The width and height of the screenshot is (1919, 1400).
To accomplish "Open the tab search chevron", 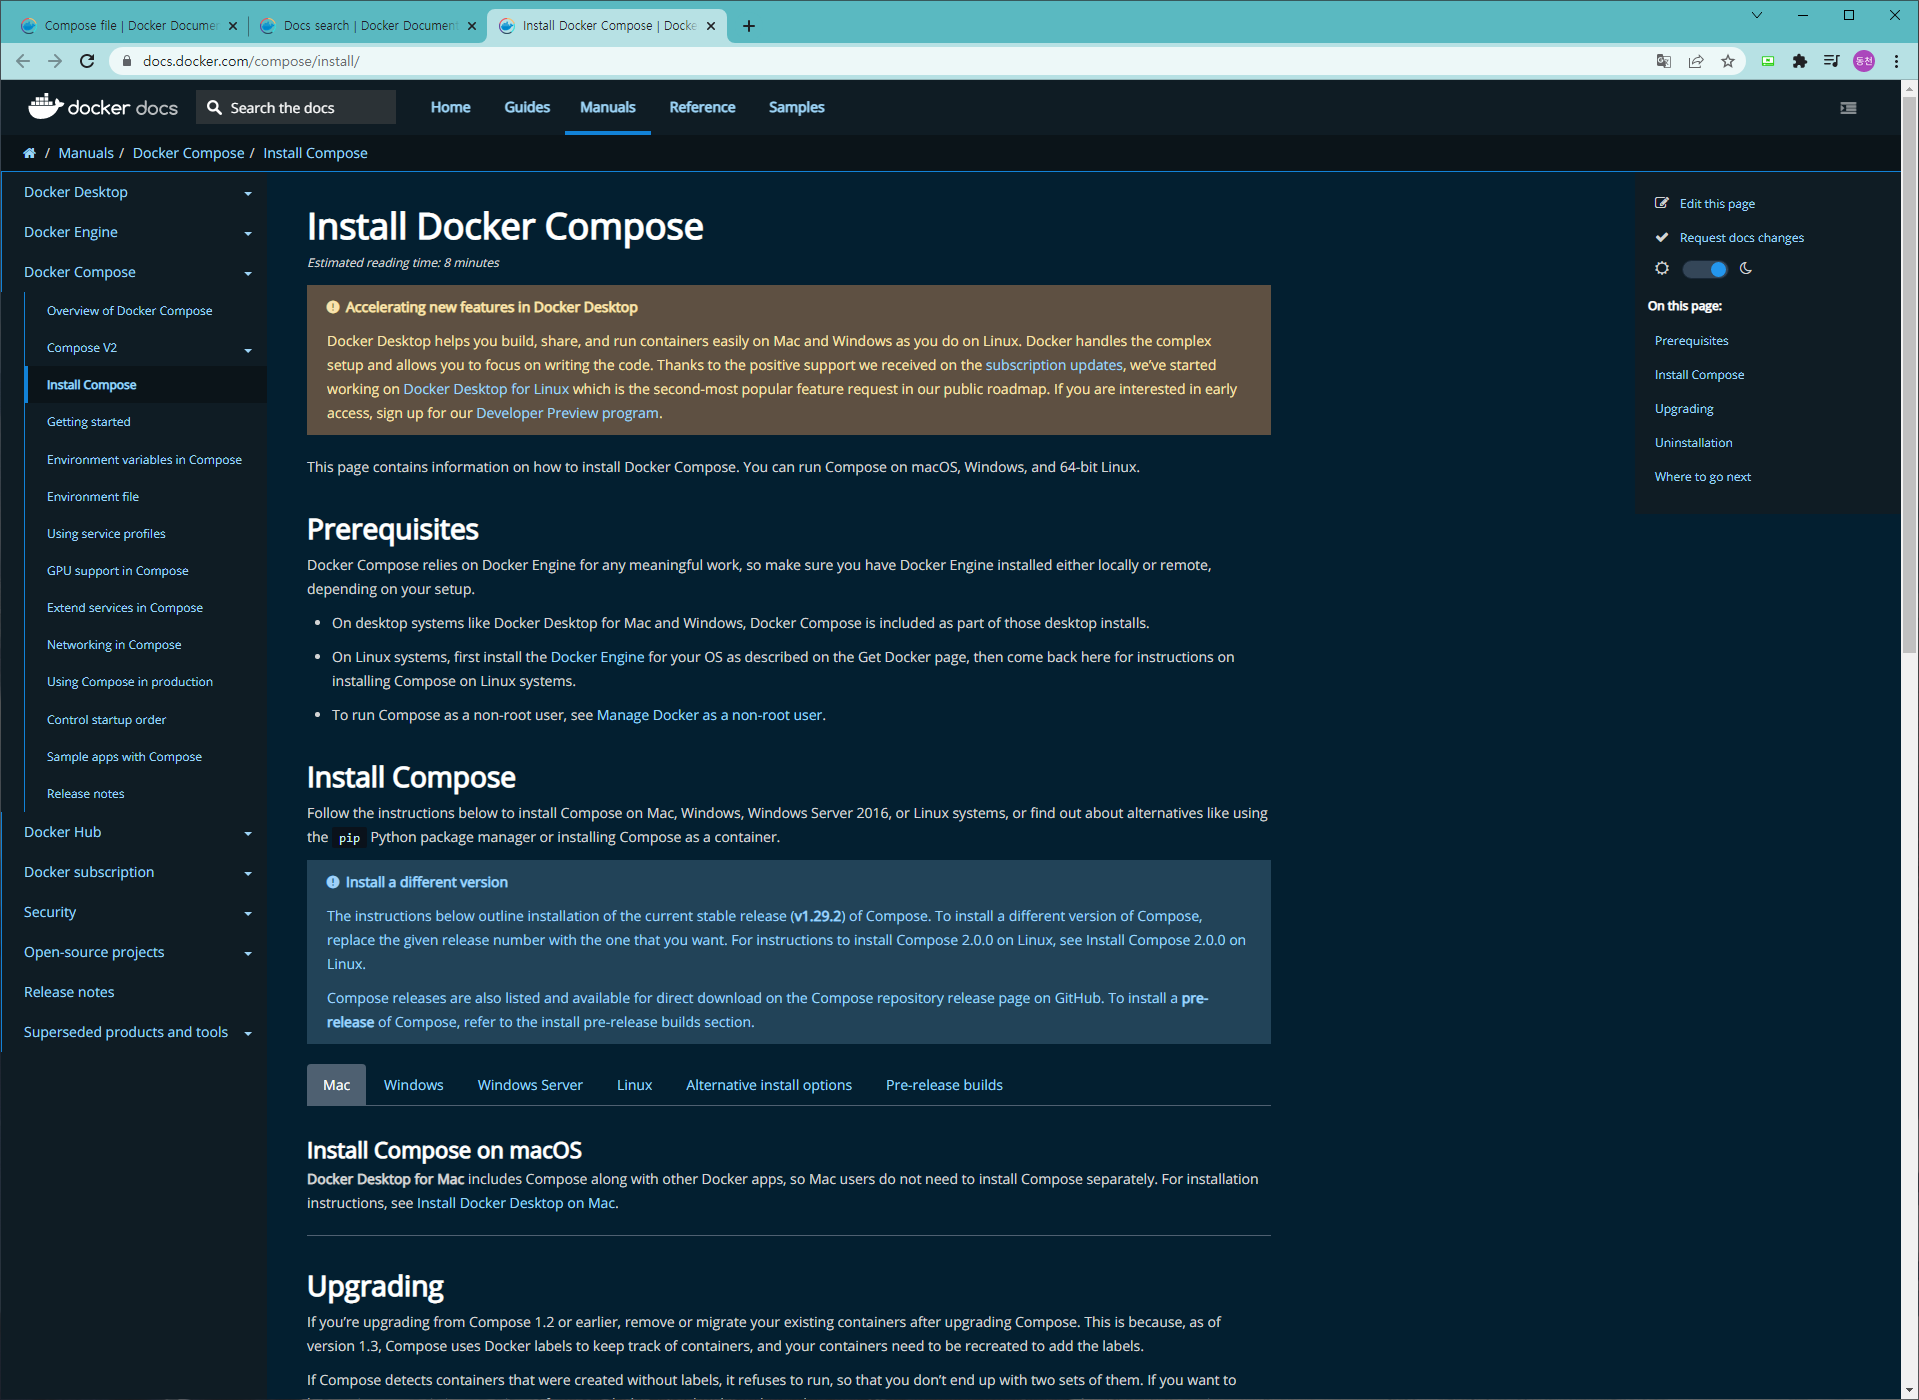I will pyautogui.click(x=1756, y=15).
